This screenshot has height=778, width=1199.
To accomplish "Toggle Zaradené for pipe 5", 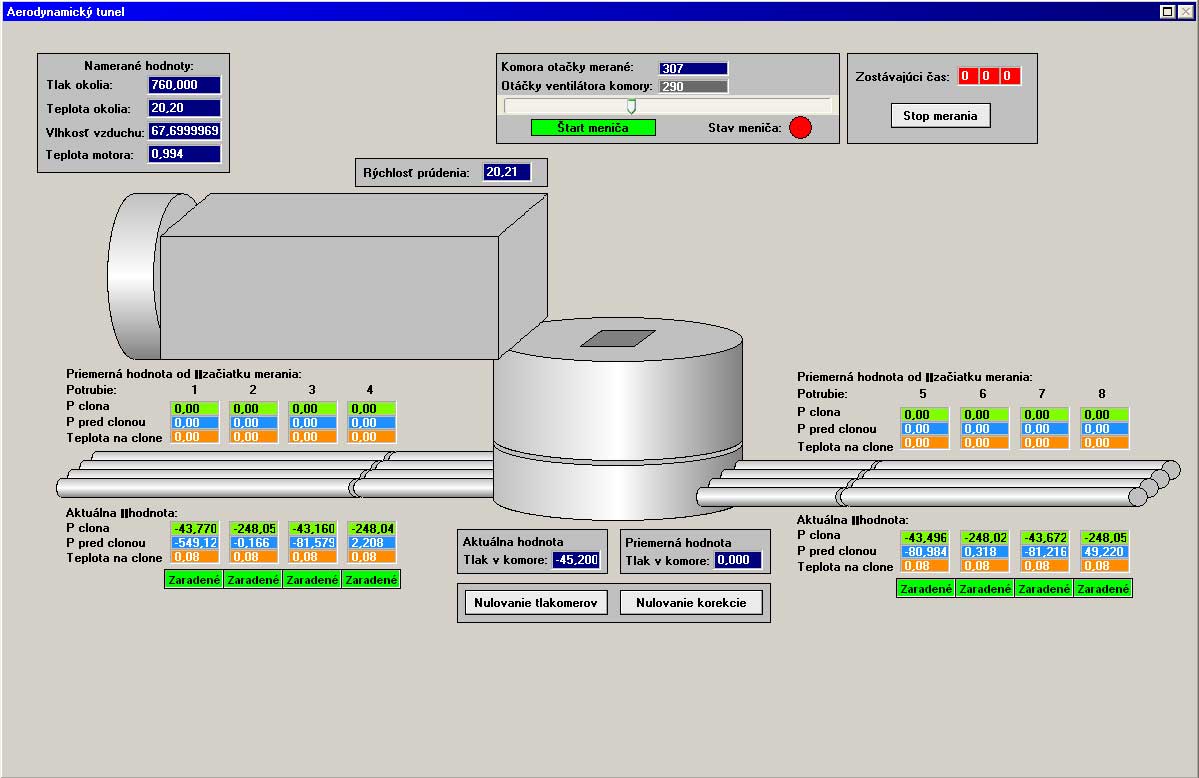I will [925, 589].
